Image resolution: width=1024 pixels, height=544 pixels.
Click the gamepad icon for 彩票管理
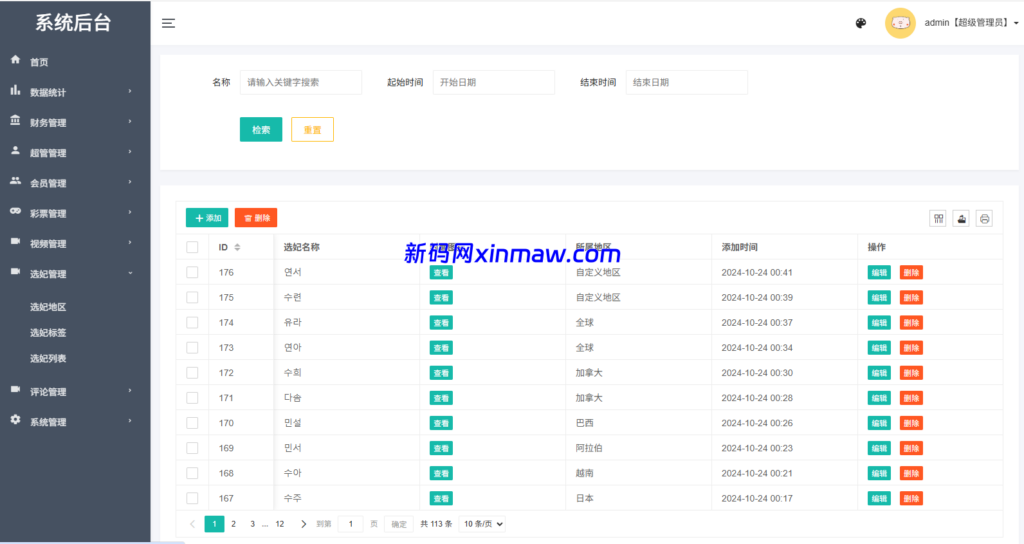pyautogui.click(x=15, y=211)
